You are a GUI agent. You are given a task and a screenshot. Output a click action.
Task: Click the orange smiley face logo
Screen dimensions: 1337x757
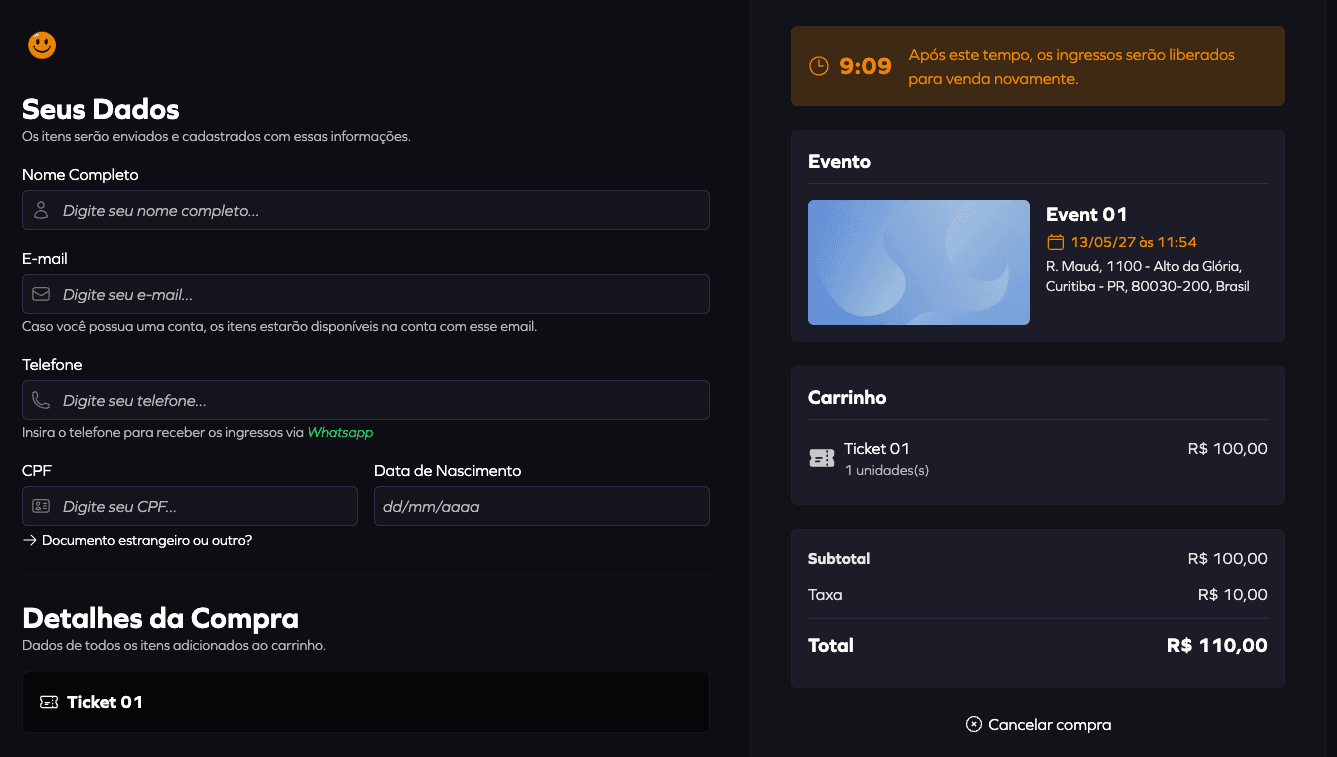coord(42,45)
